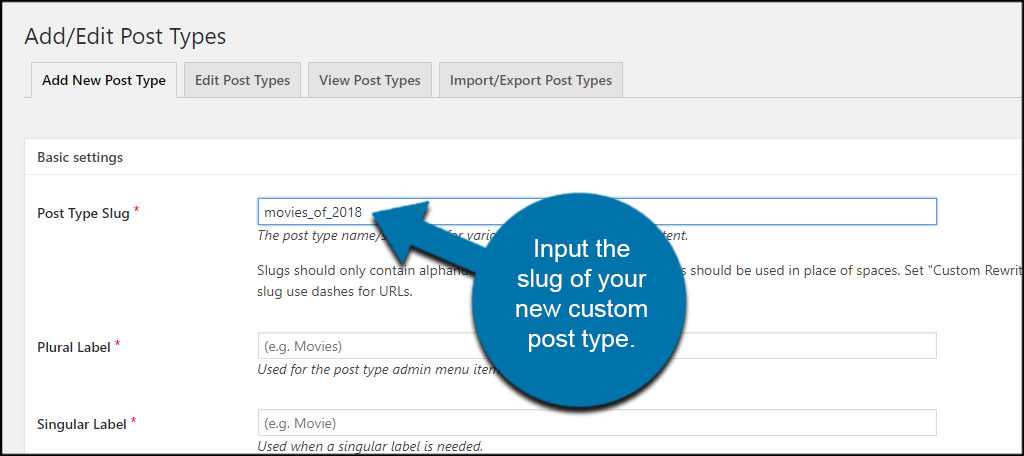The image size is (1024, 456).
Task: Click 'Used when a singular label is needed.' text
Action: click(x=370, y=447)
